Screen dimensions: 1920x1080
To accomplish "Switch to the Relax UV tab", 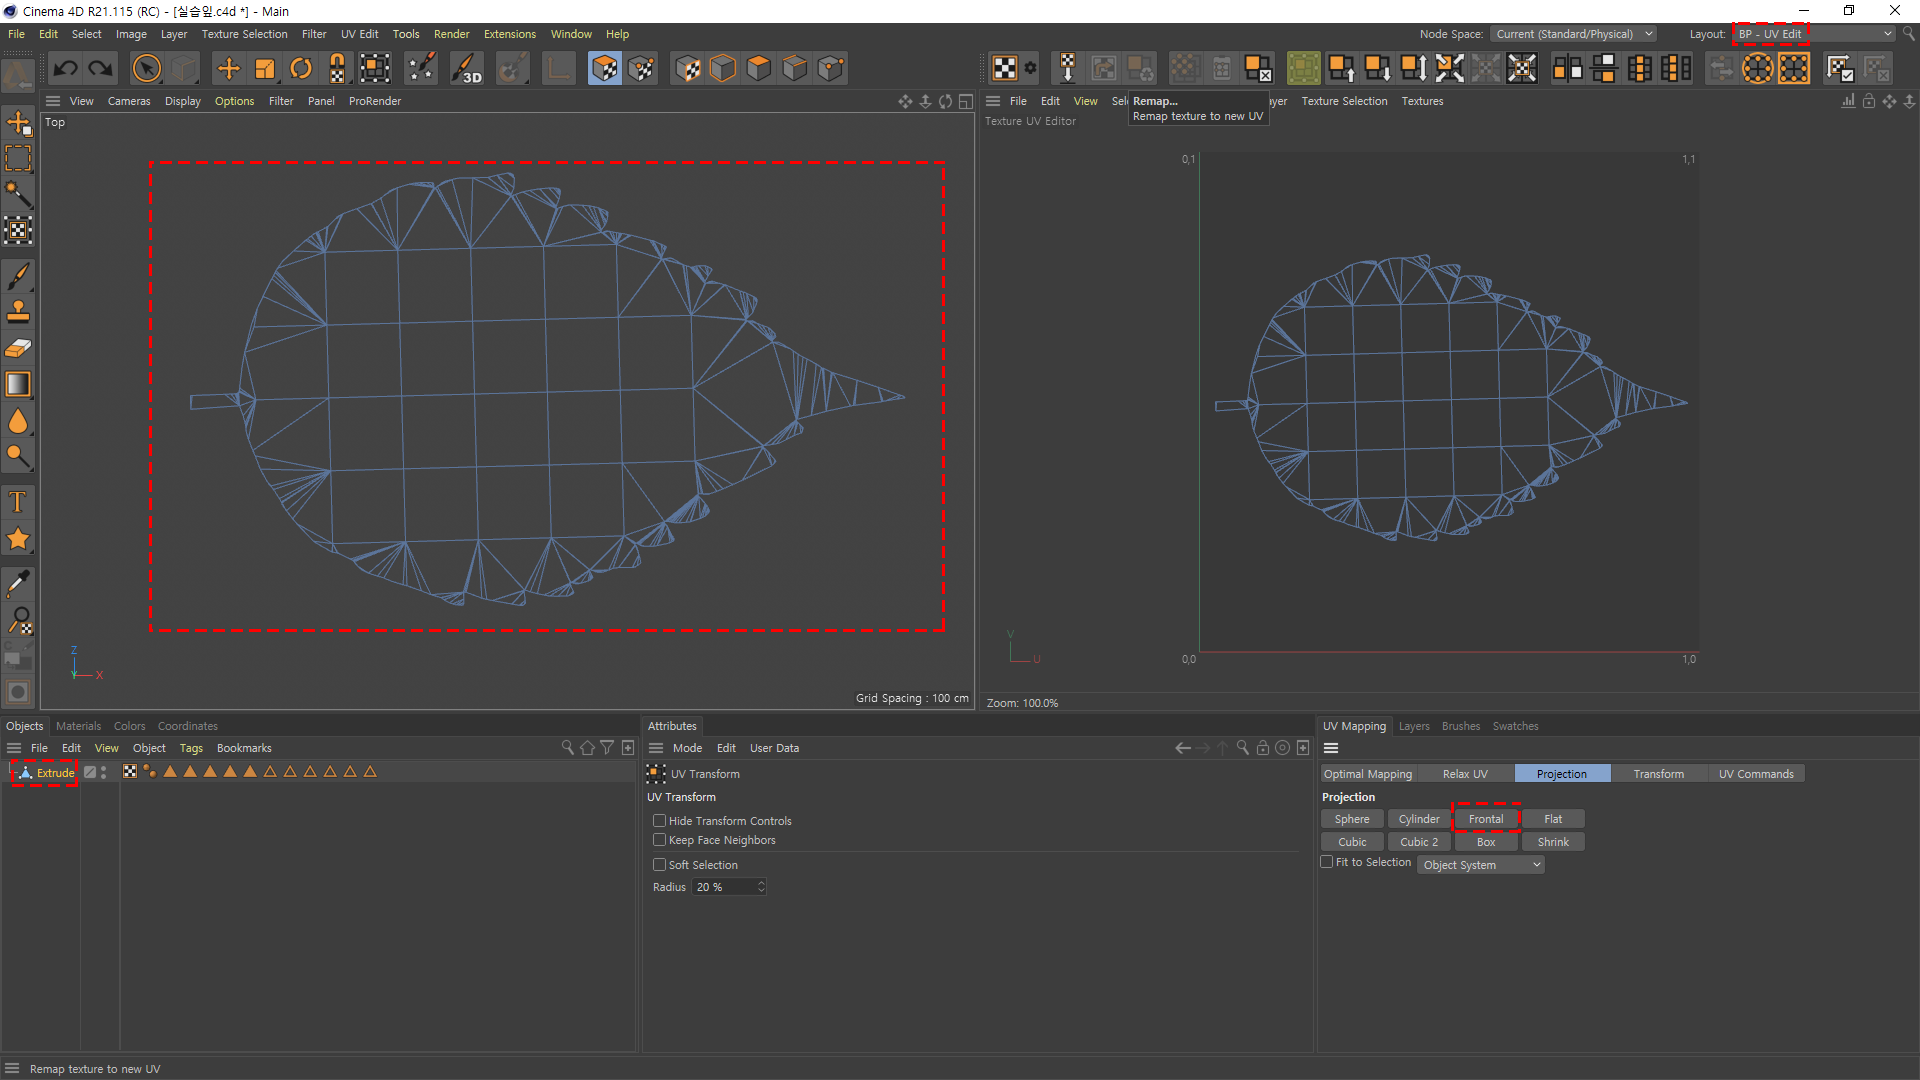I will pos(1464,774).
